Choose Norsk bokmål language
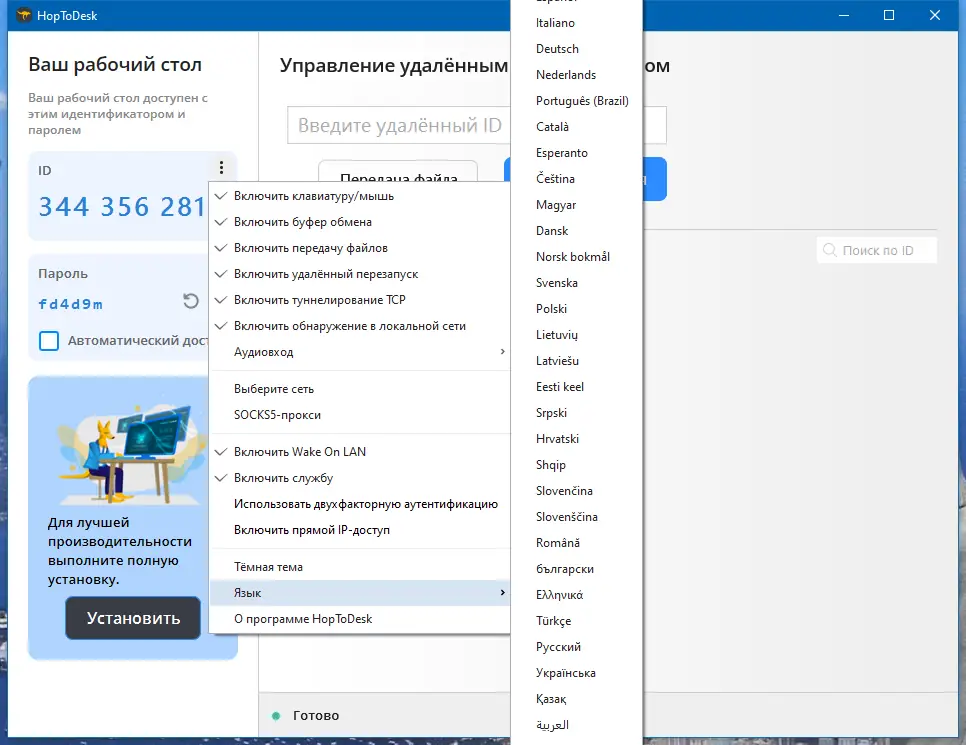The width and height of the screenshot is (966, 745). click(x=577, y=257)
